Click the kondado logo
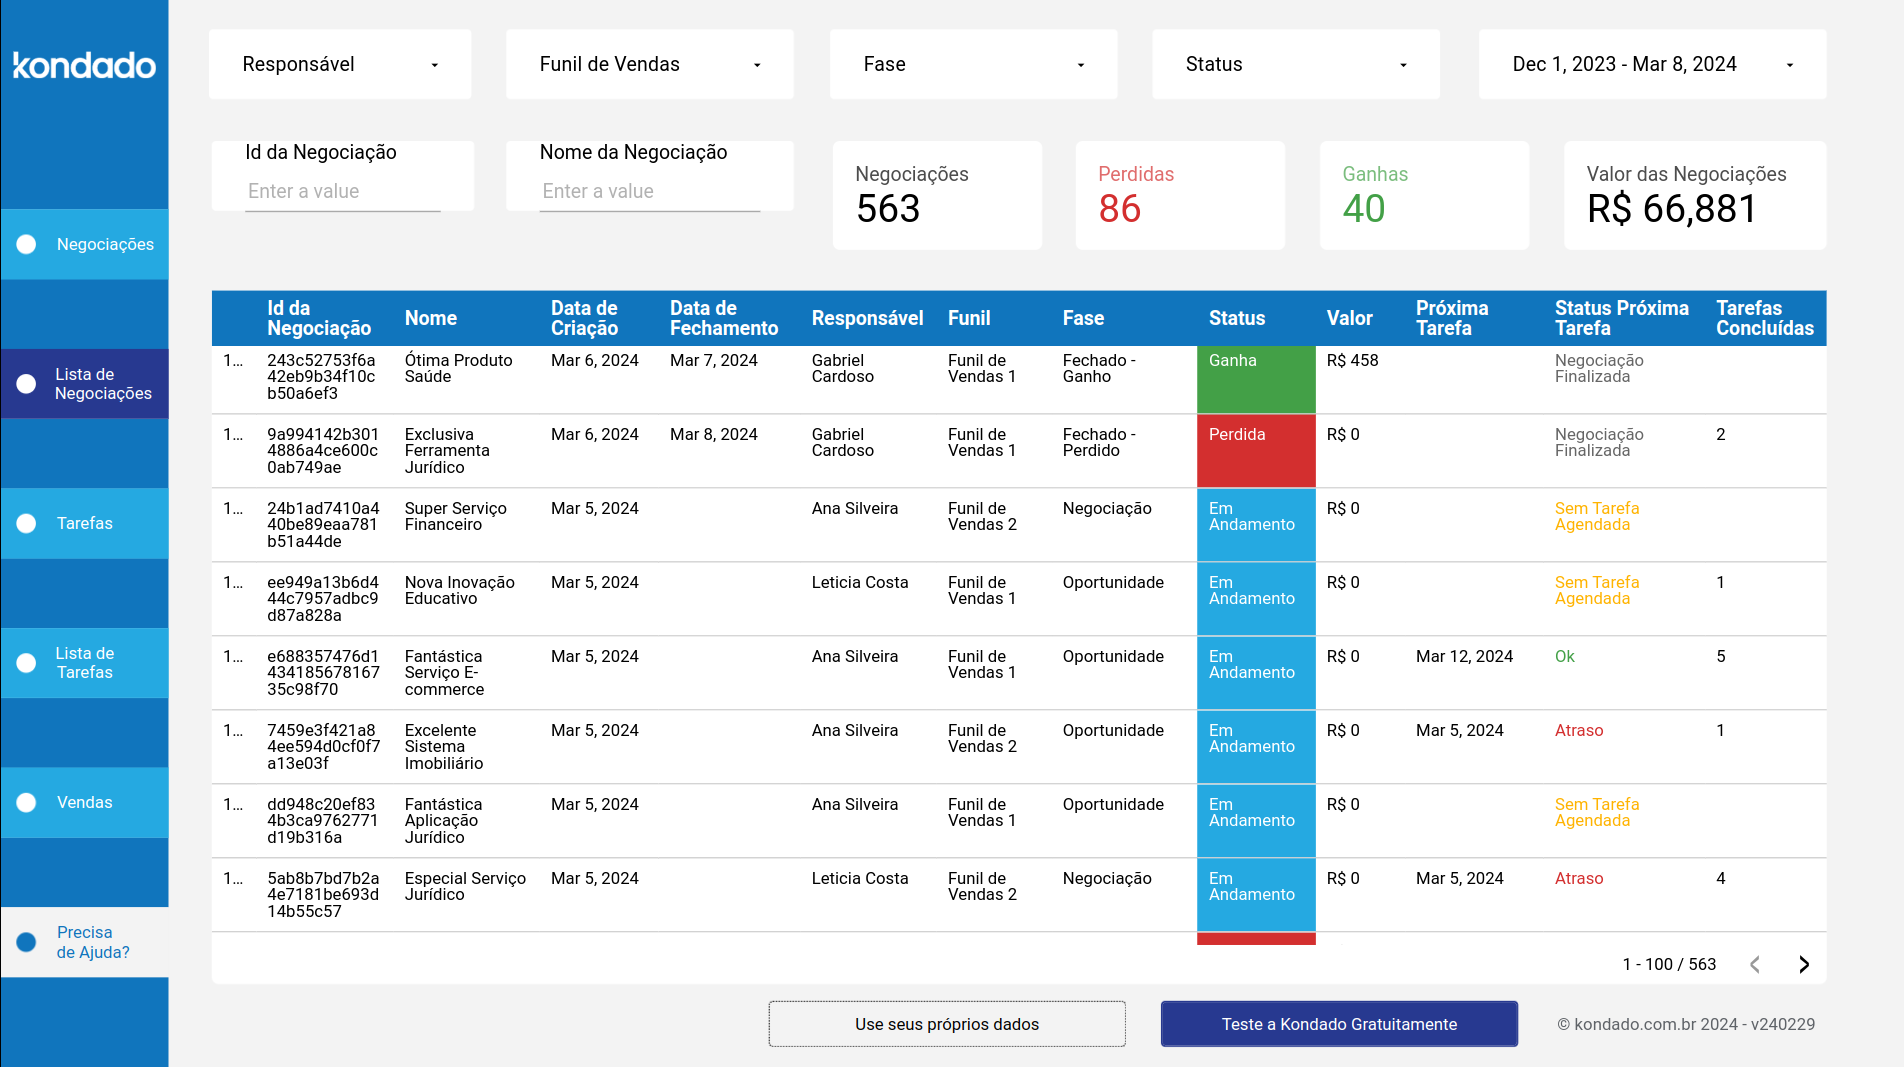 point(84,66)
